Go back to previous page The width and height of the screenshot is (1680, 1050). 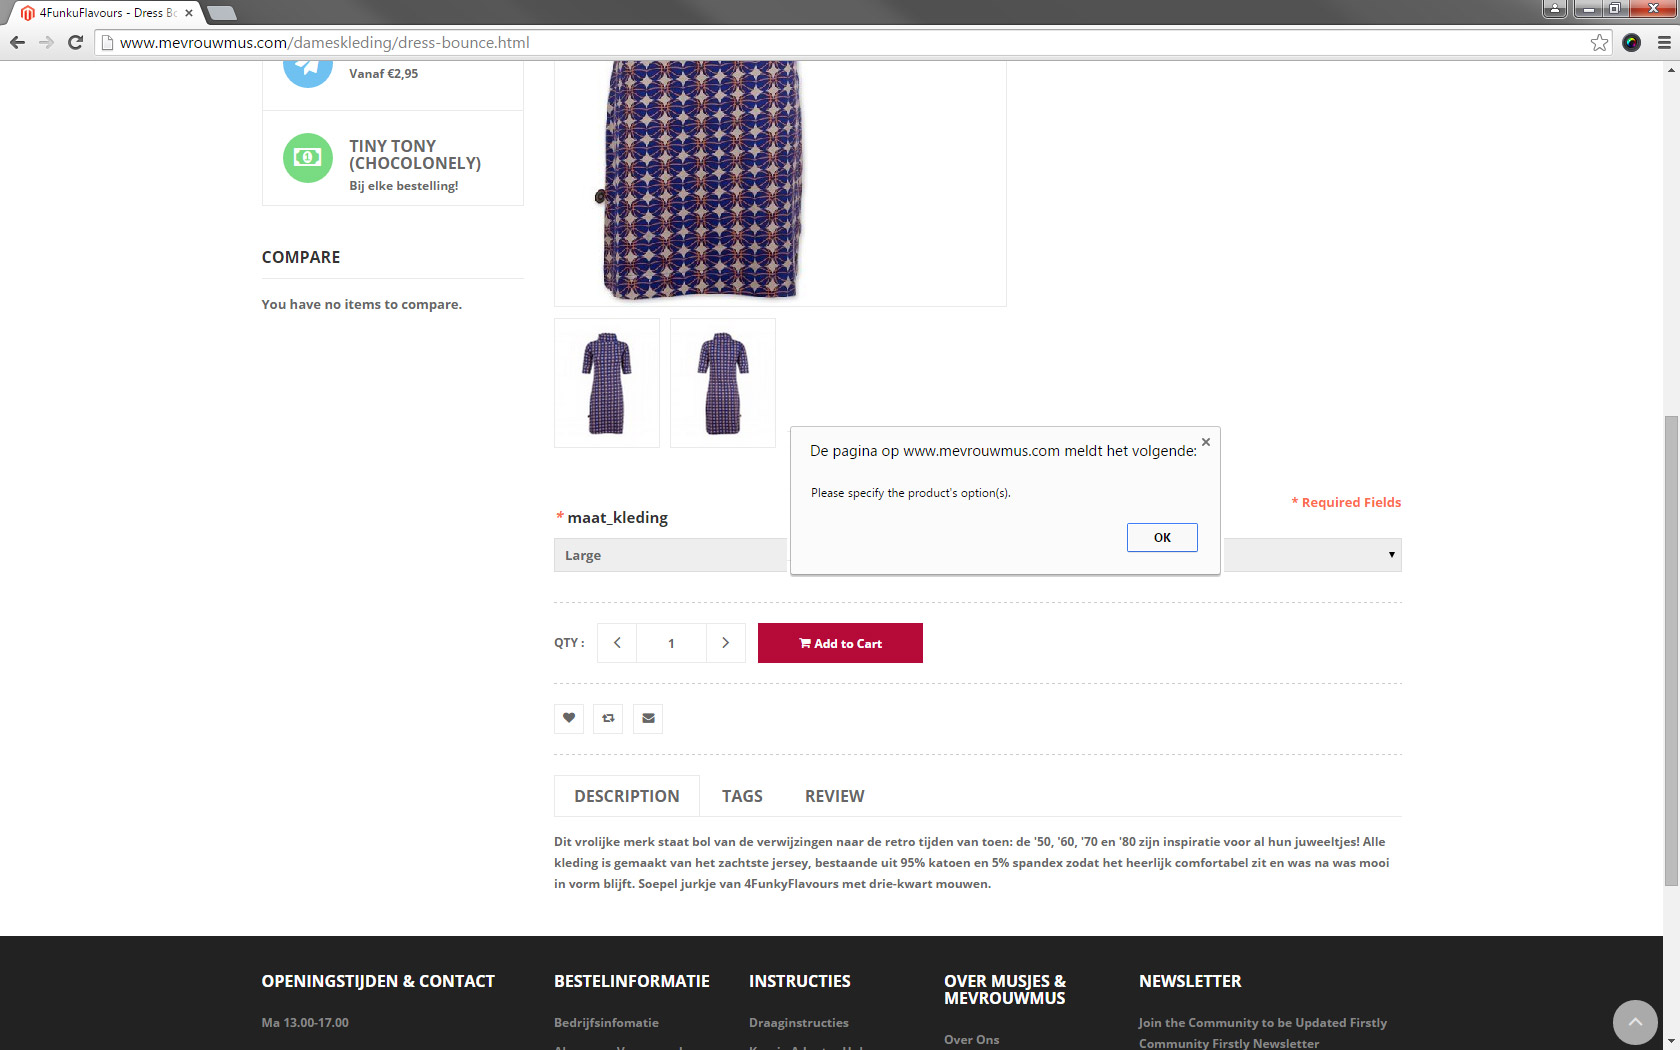point(17,42)
